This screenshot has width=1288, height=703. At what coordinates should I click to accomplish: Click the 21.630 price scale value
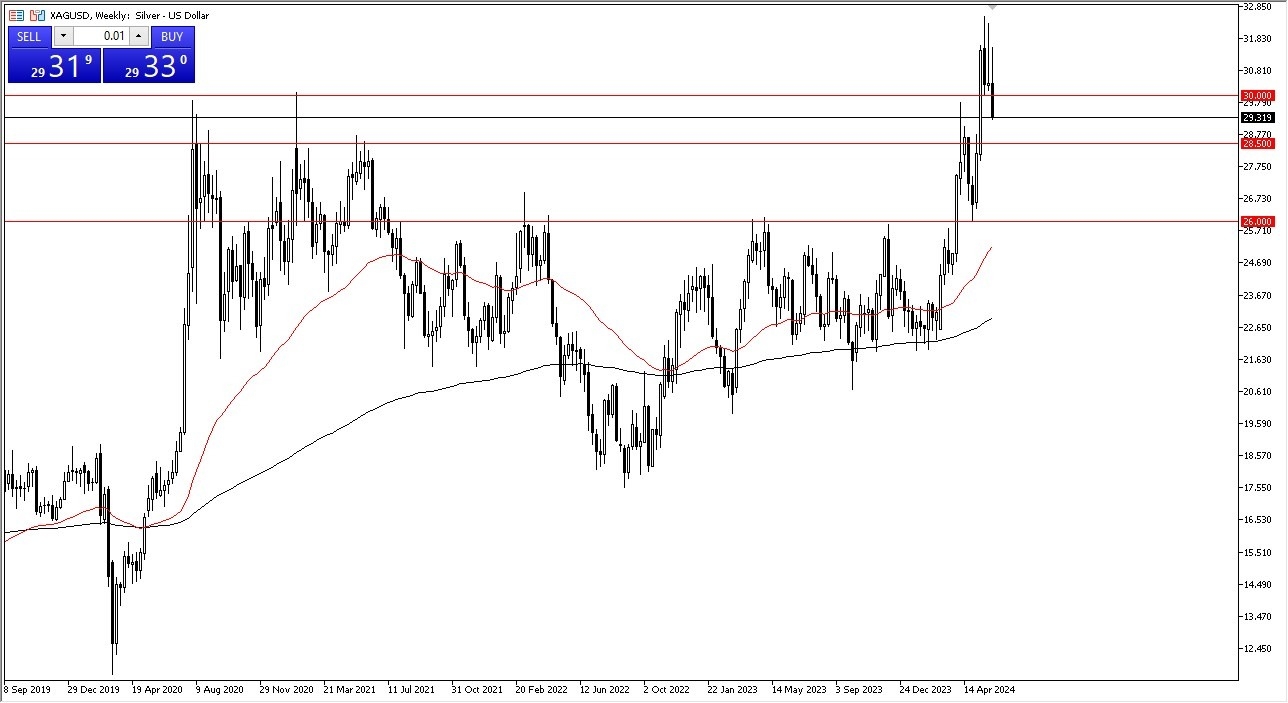pos(1256,359)
